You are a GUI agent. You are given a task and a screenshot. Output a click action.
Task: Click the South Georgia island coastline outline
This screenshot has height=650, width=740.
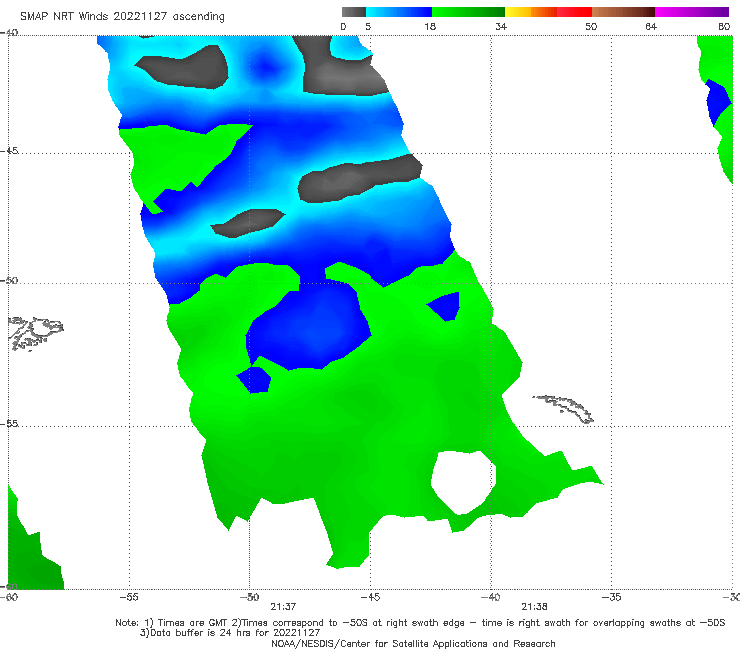(x=564, y=409)
